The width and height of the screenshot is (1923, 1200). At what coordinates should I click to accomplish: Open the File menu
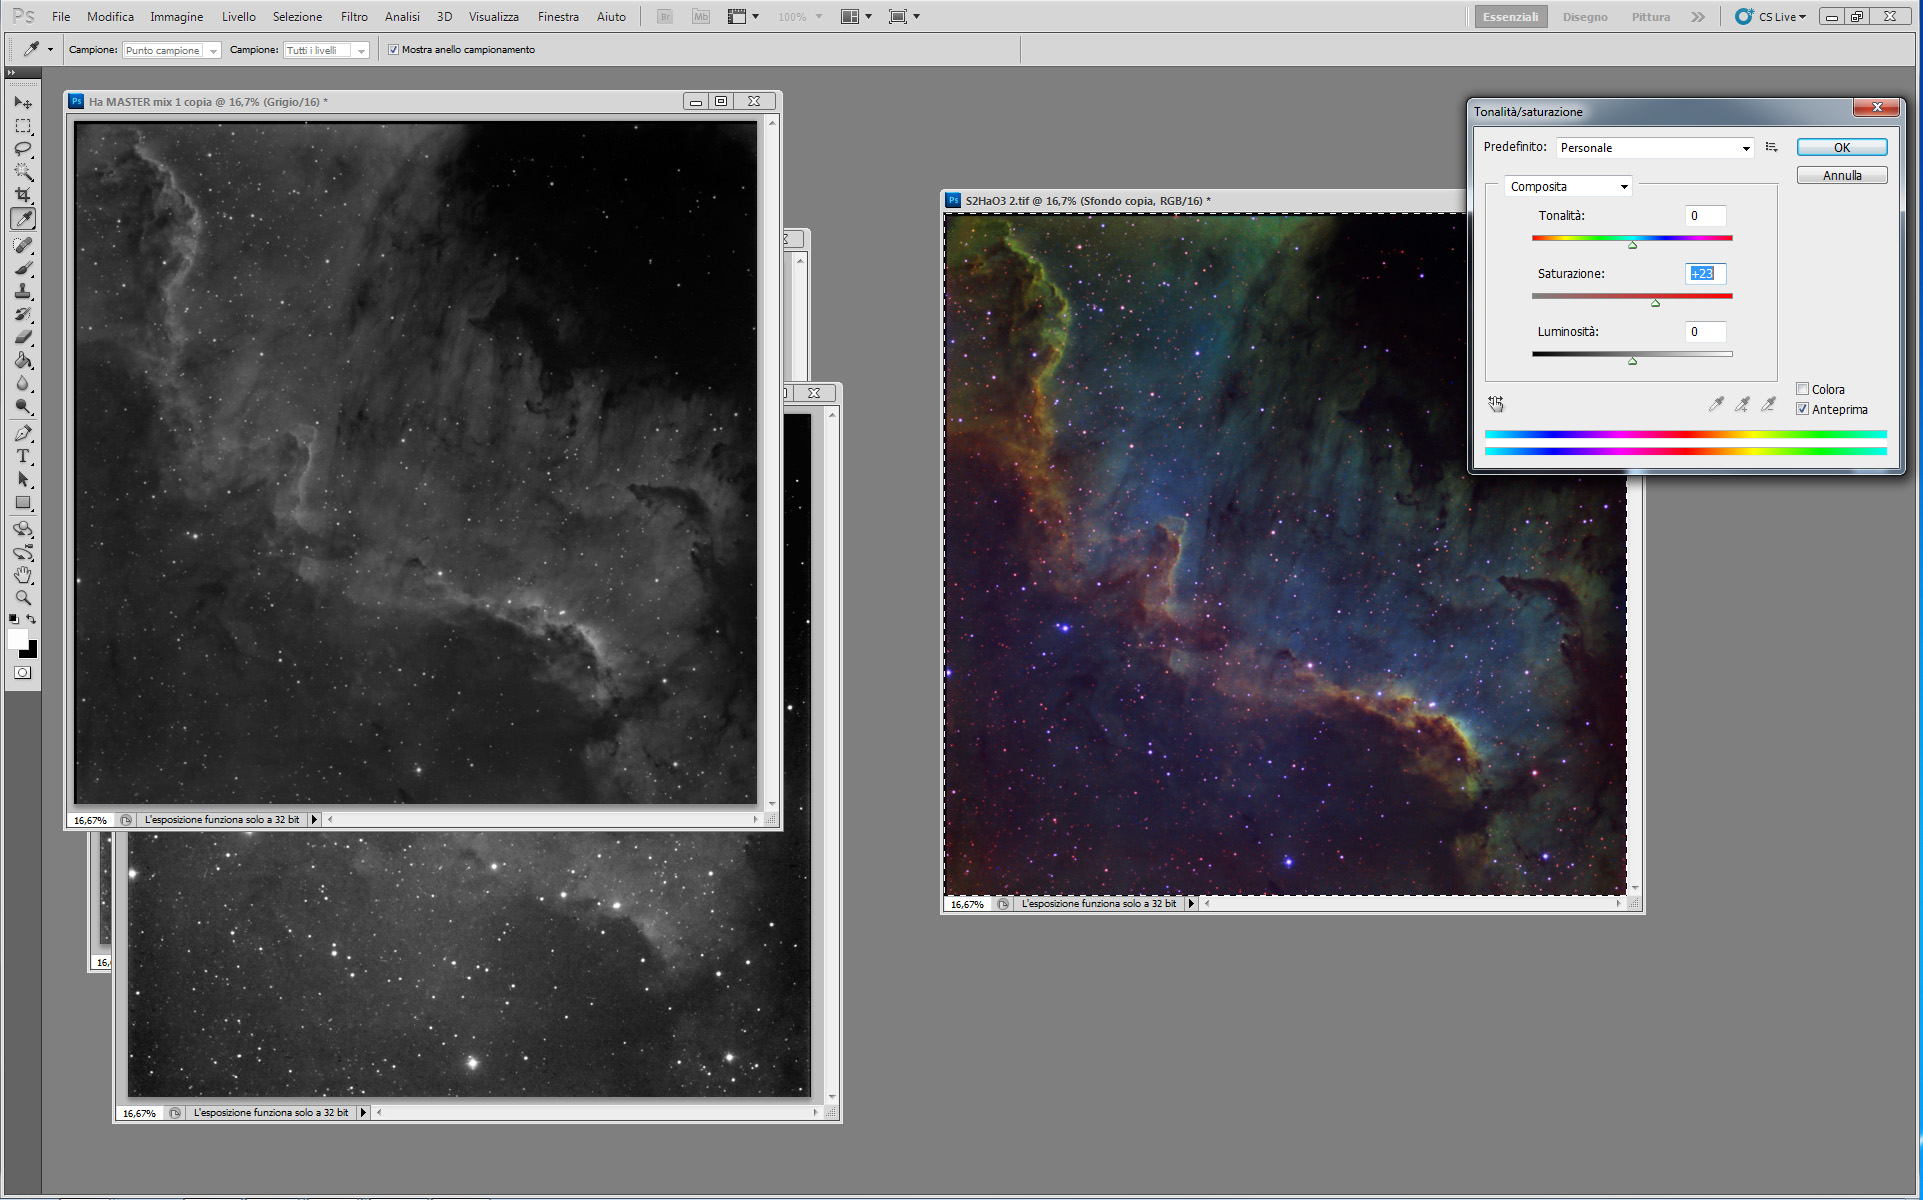61,17
